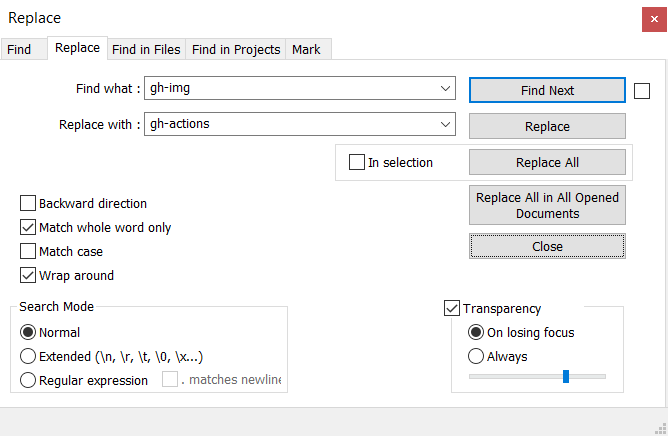Click inside the Find what text field
This screenshot has width=668, height=436.
pyautogui.click(x=292, y=88)
